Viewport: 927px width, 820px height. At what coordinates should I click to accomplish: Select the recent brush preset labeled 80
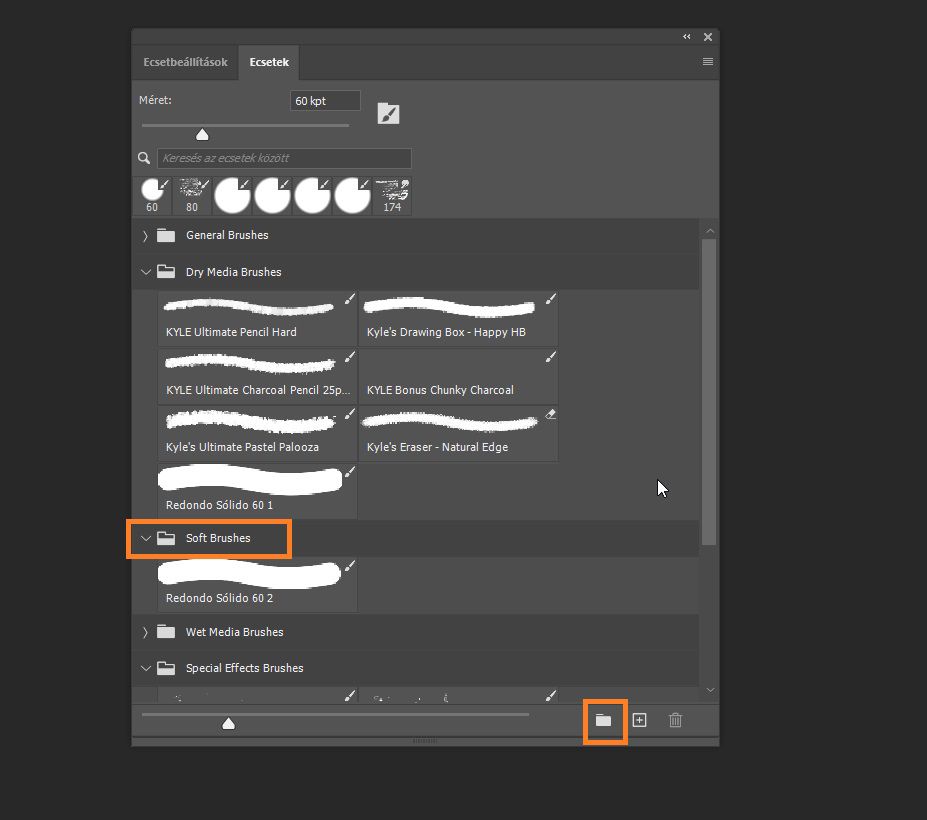click(192, 196)
